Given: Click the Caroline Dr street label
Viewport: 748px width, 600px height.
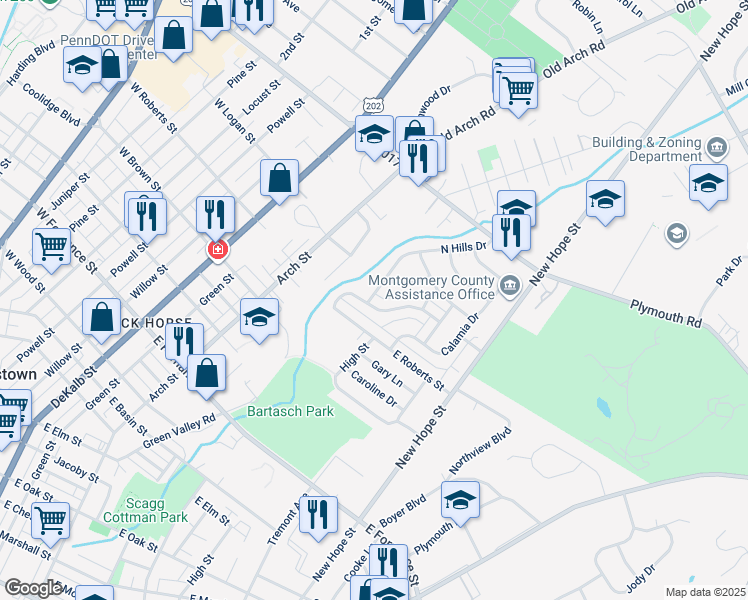Looking at the screenshot, I should (374, 389).
